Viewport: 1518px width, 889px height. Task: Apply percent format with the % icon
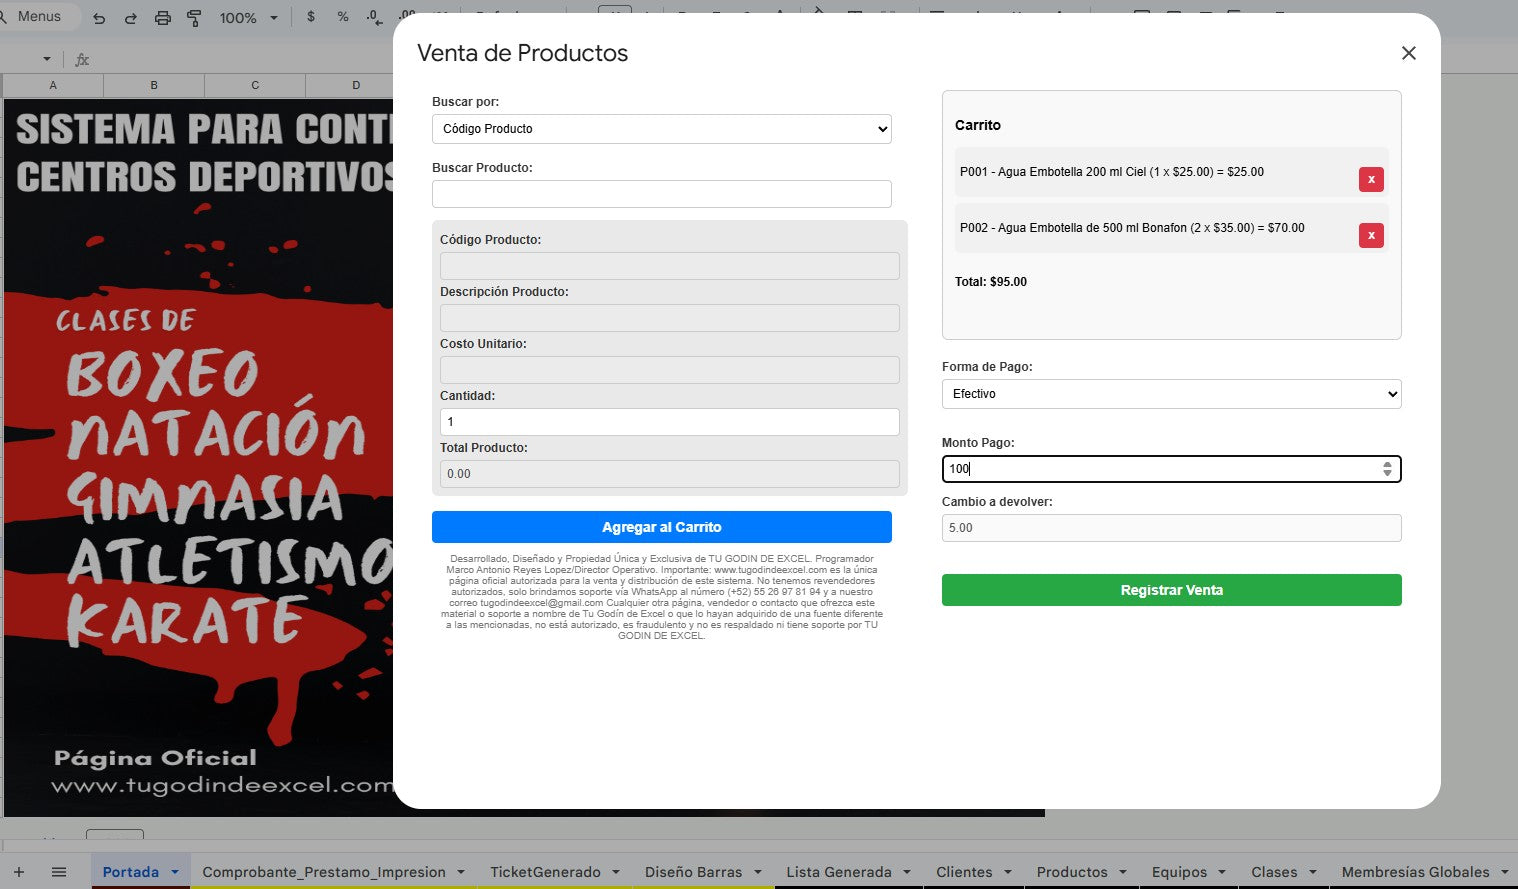[x=343, y=17]
